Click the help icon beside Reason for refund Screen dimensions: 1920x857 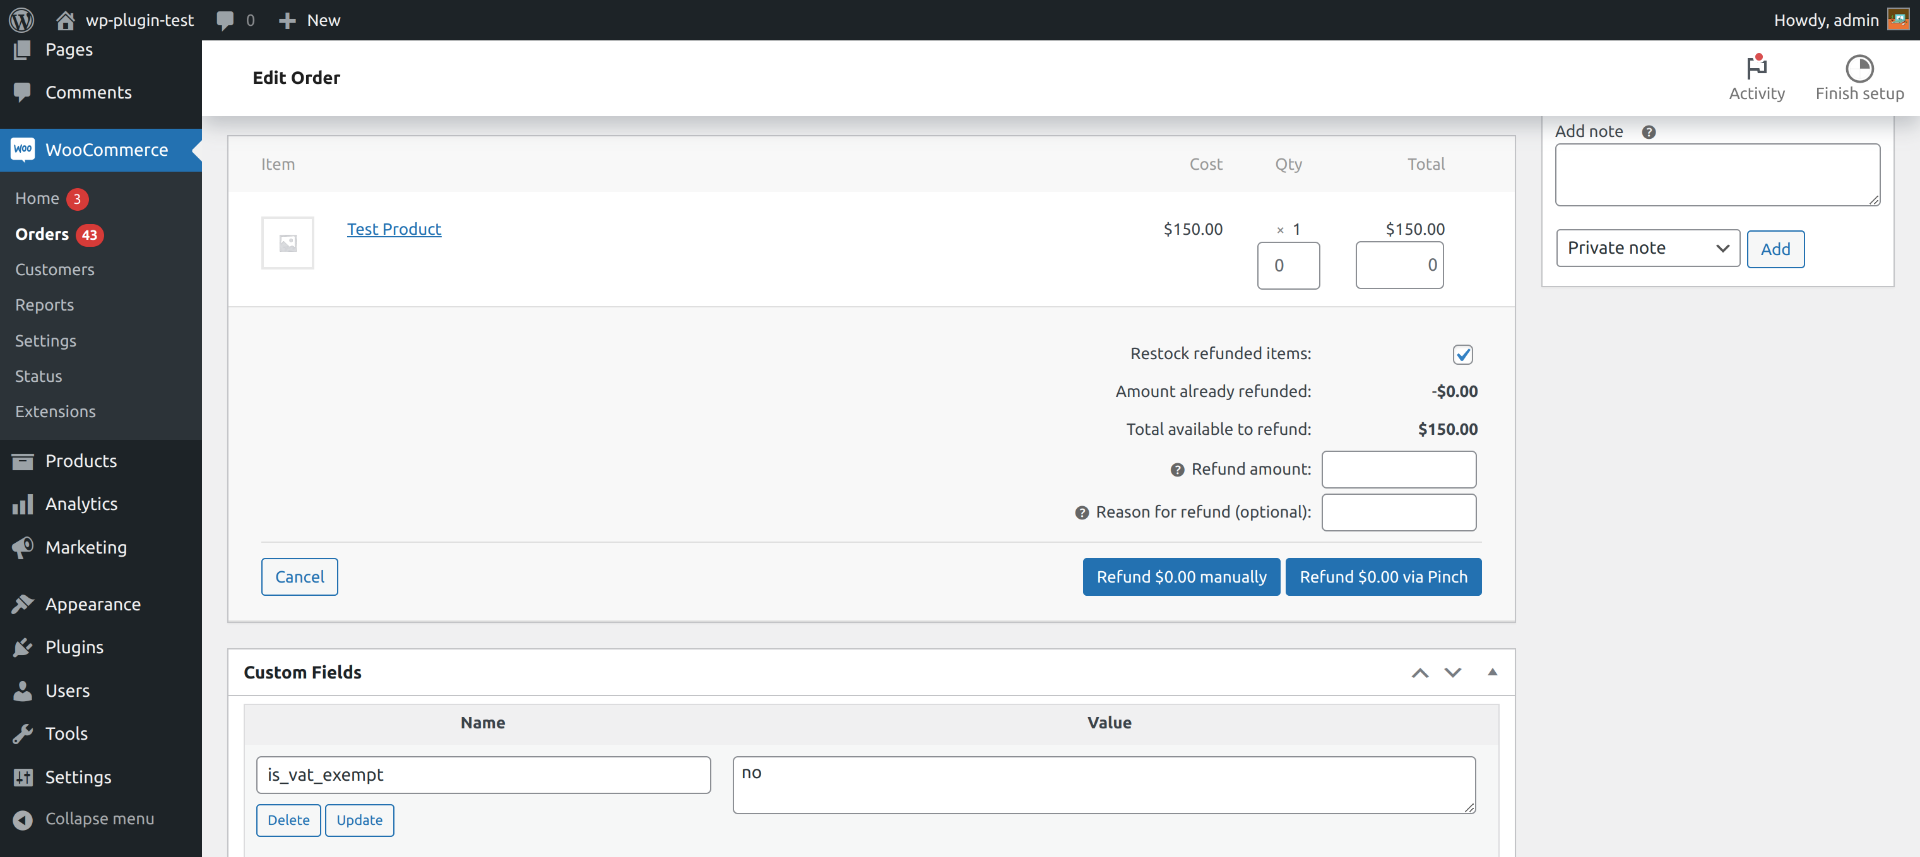click(1082, 513)
